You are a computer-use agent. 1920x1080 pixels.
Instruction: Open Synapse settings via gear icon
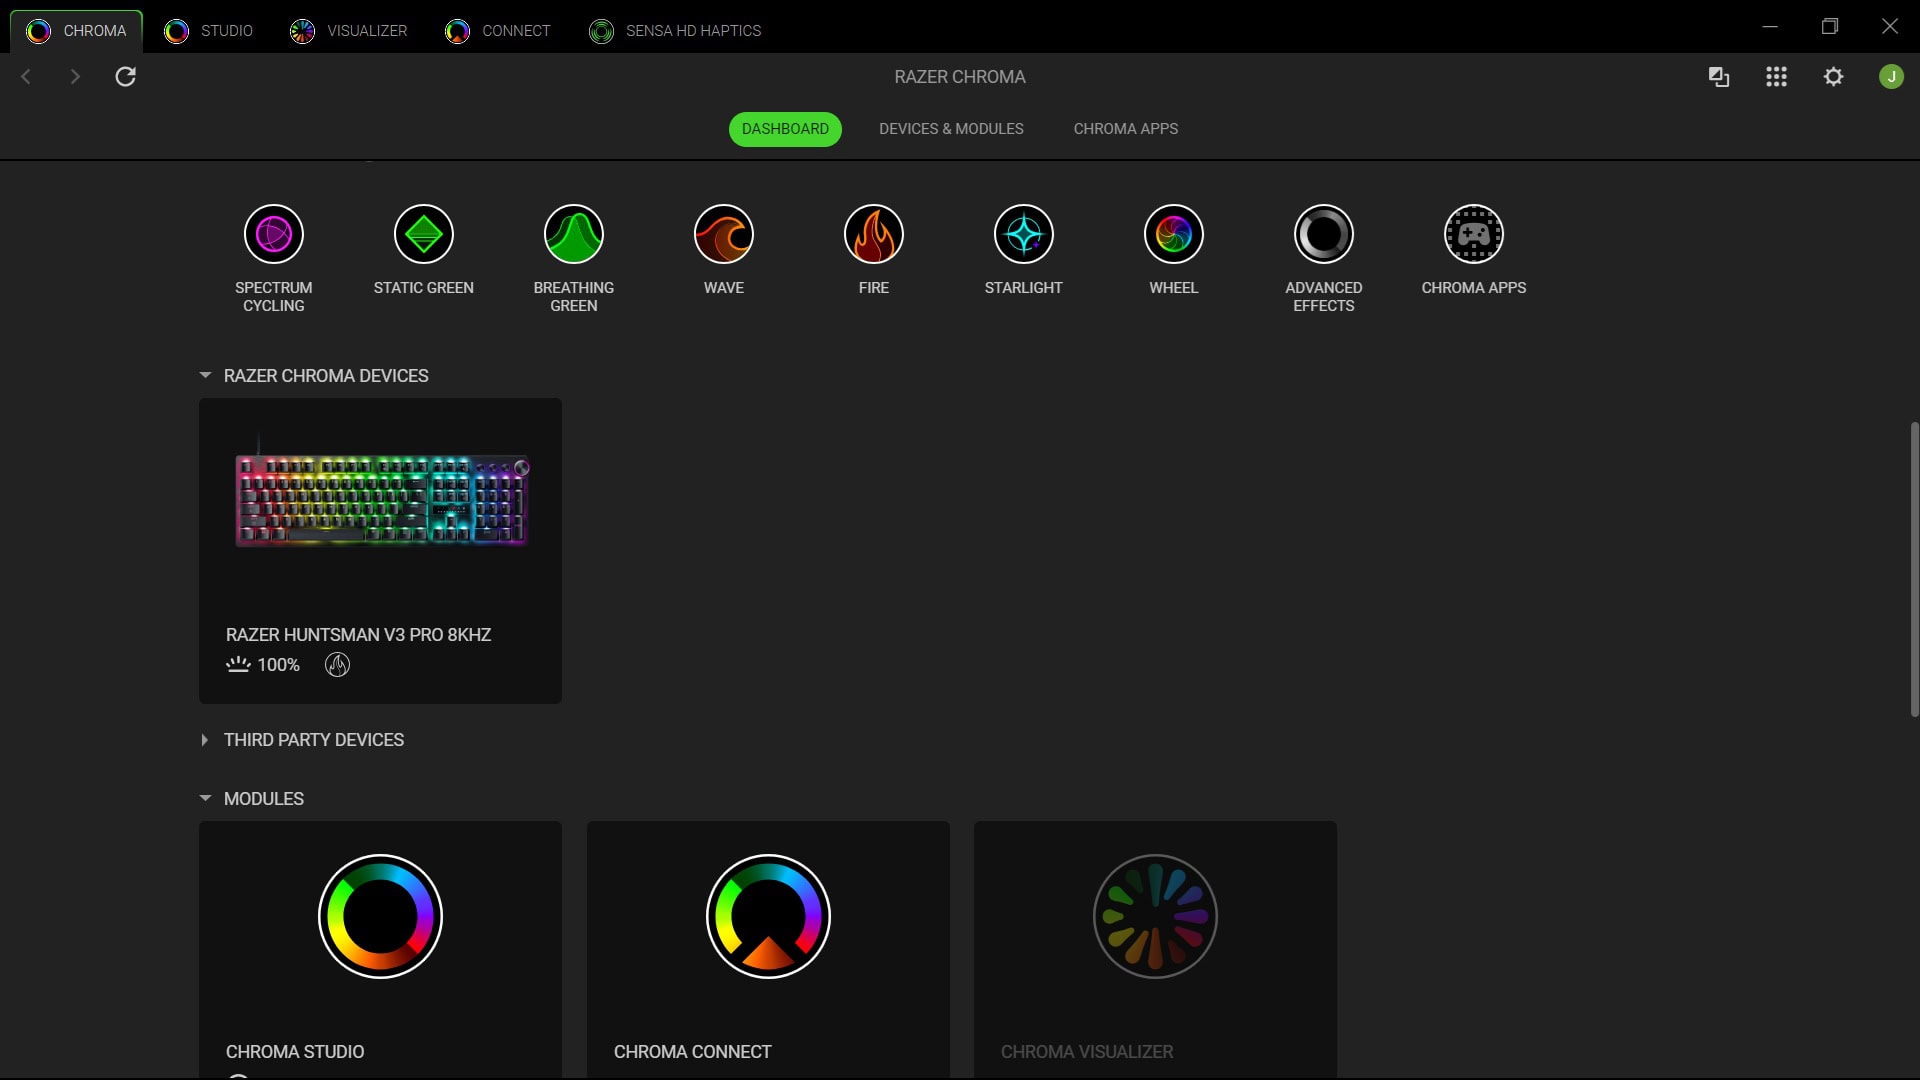coord(1834,76)
